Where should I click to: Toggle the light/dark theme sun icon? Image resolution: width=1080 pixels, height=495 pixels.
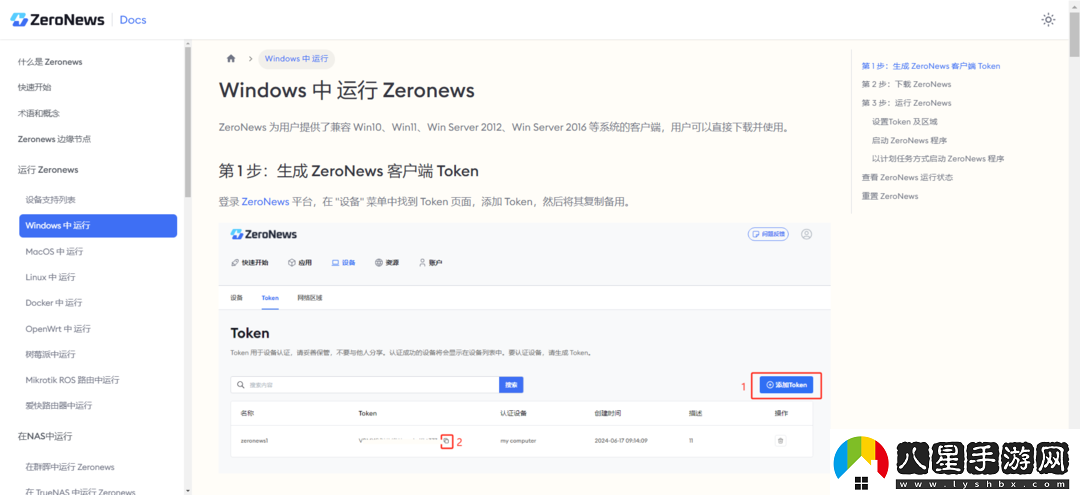coord(1048,20)
